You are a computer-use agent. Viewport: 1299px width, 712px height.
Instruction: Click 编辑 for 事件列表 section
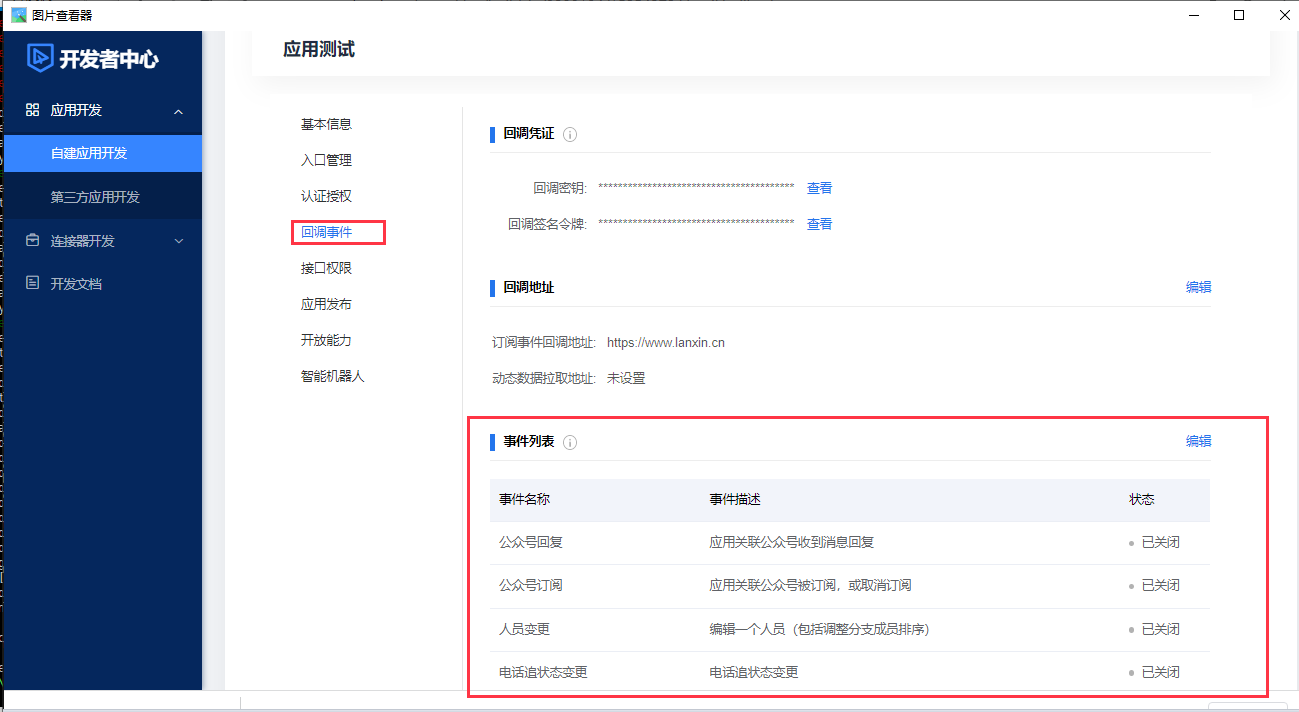pyautogui.click(x=1198, y=441)
